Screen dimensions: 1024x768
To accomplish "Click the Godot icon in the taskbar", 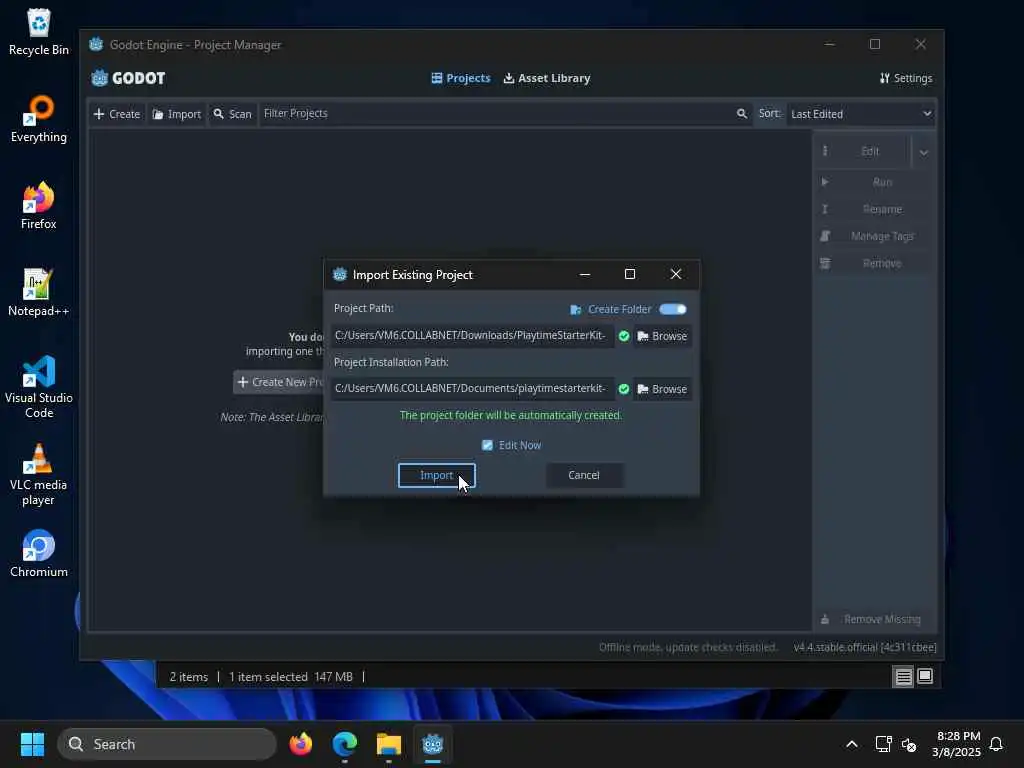I will coord(433,744).
